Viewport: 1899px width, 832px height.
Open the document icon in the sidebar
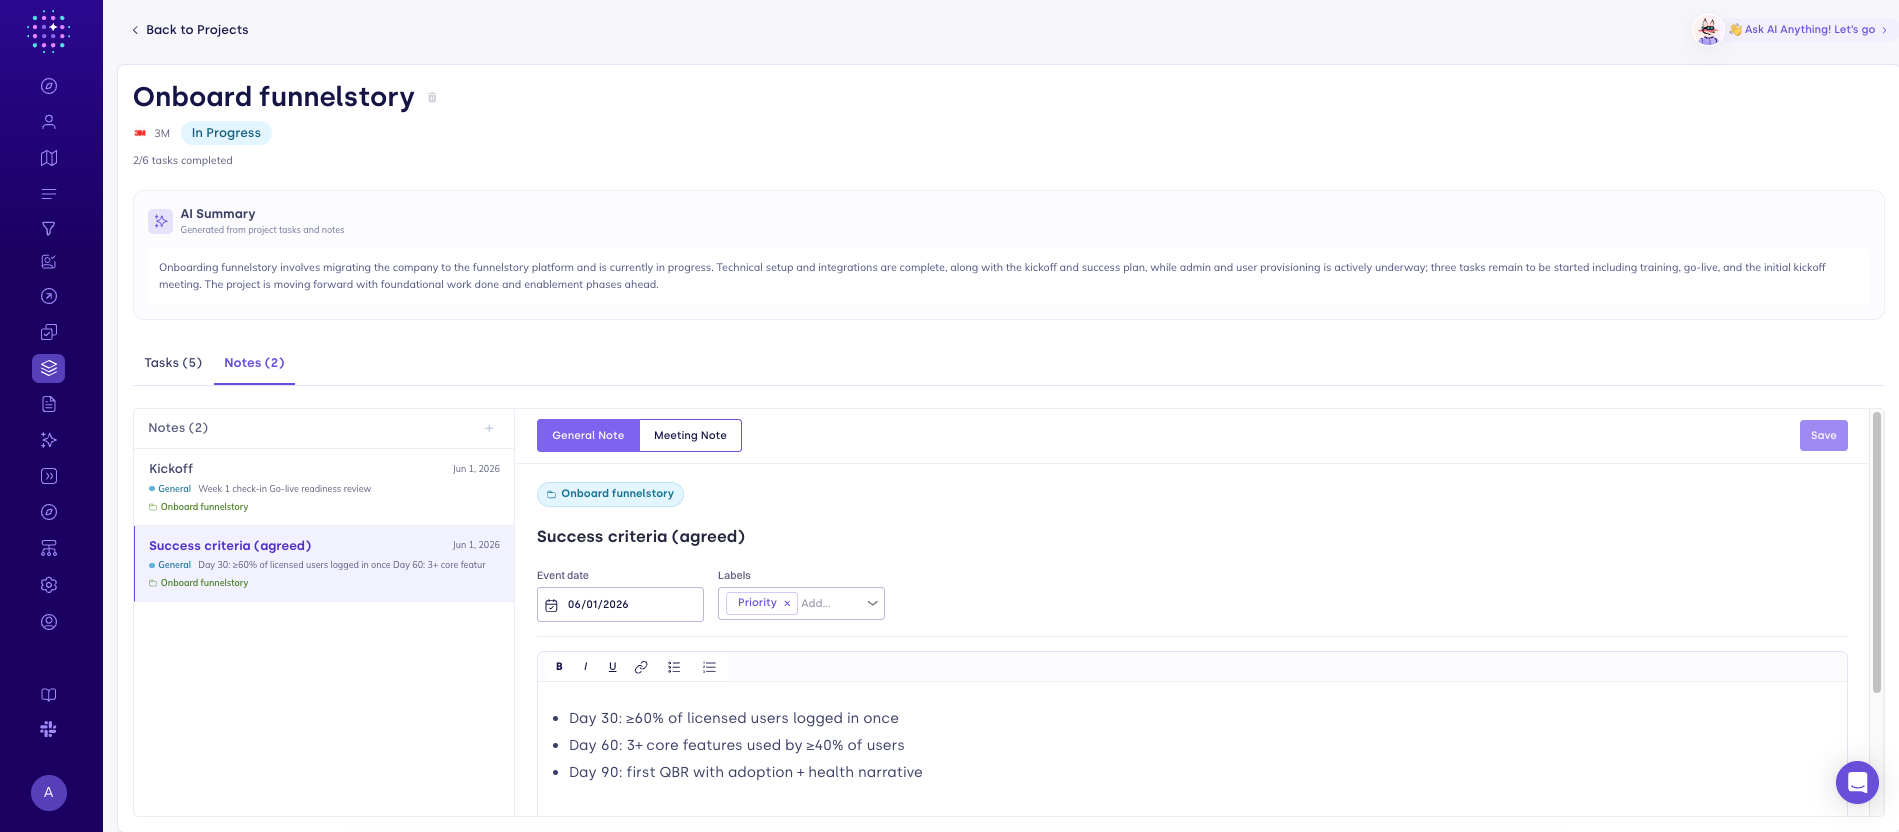[48, 404]
